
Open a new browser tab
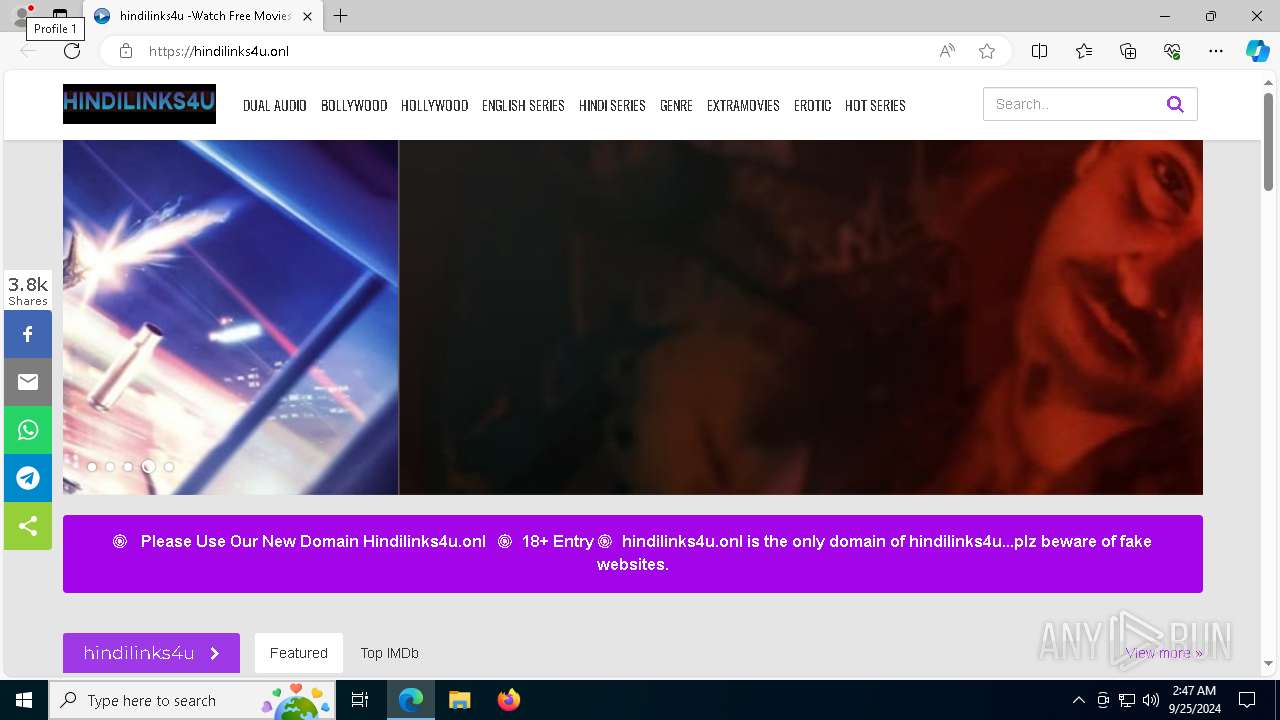(341, 16)
